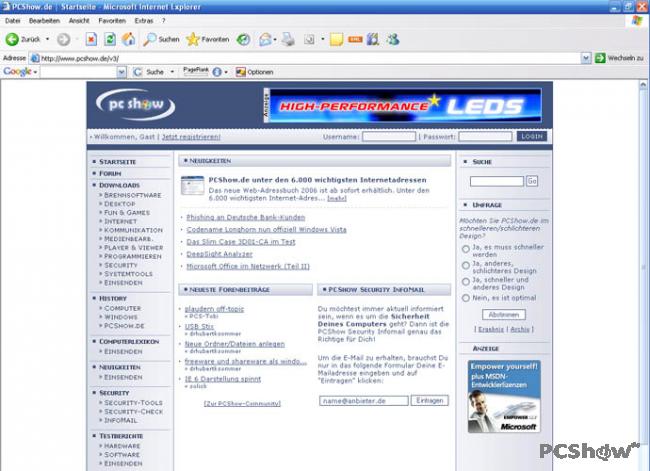This screenshot has height=471, width=650.
Task: Open the Suchen search pane
Action: click(x=161, y=39)
